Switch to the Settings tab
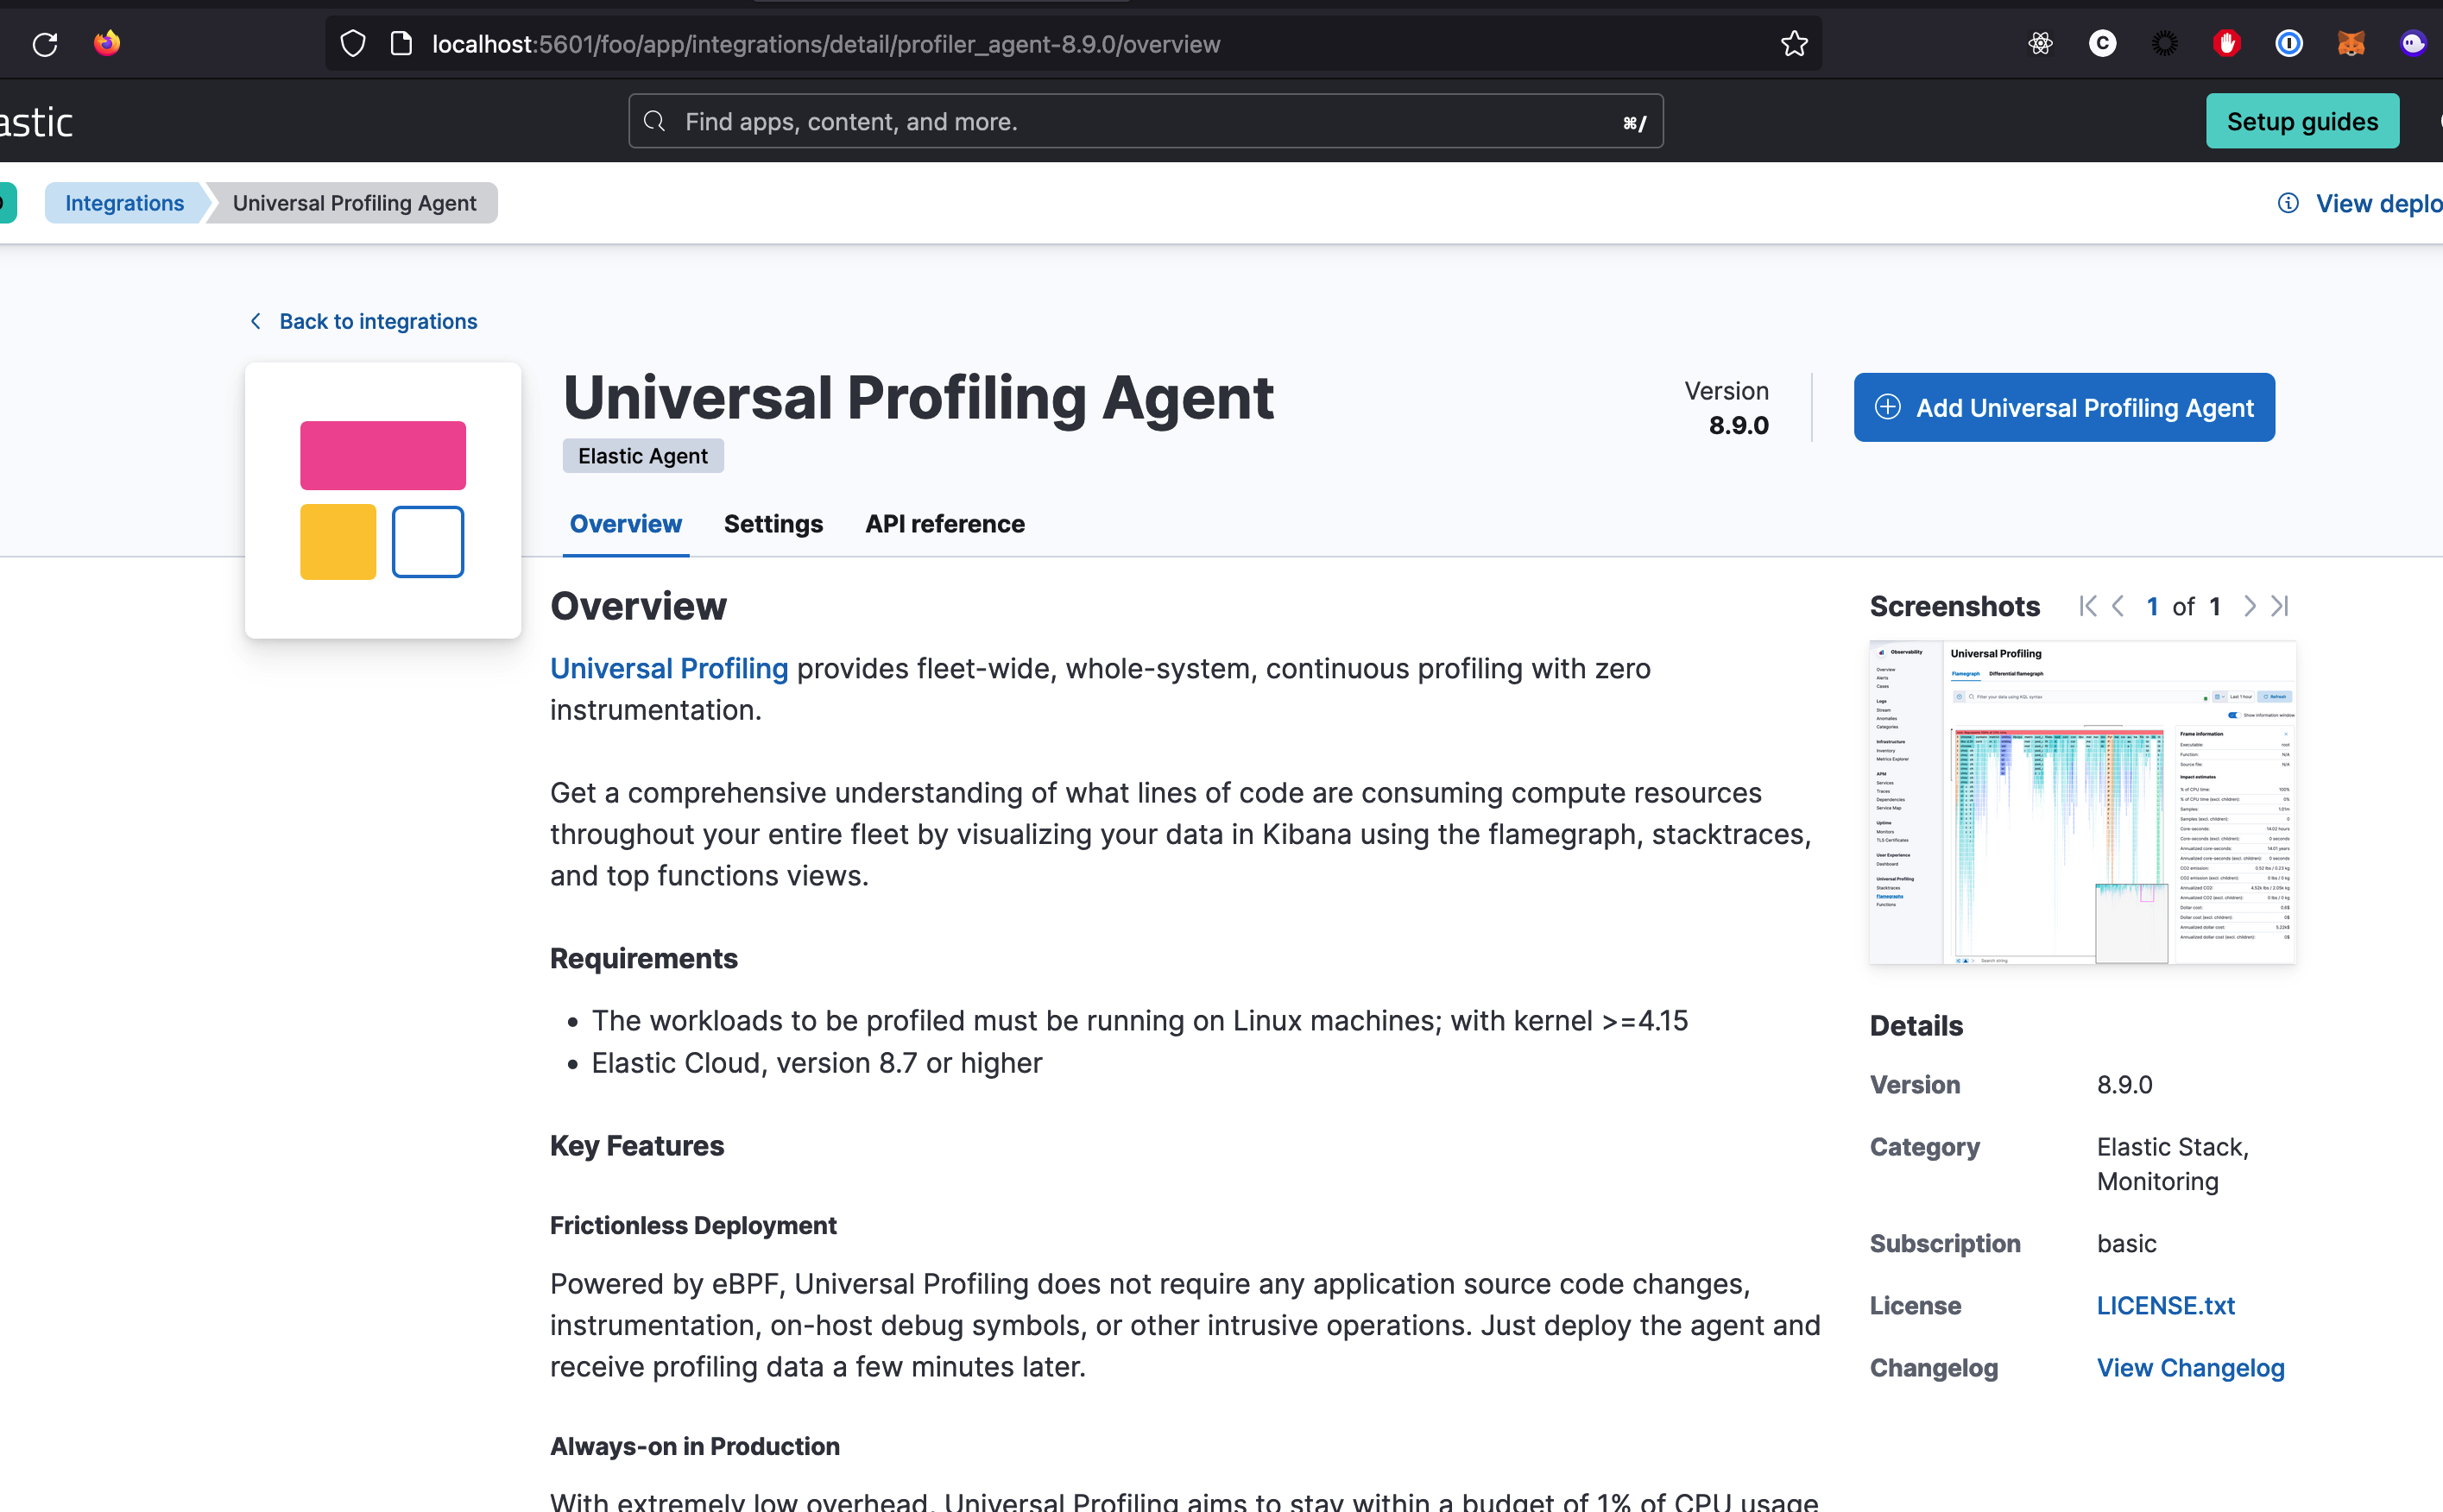Image resolution: width=2443 pixels, height=1512 pixels. click(773, 523)
